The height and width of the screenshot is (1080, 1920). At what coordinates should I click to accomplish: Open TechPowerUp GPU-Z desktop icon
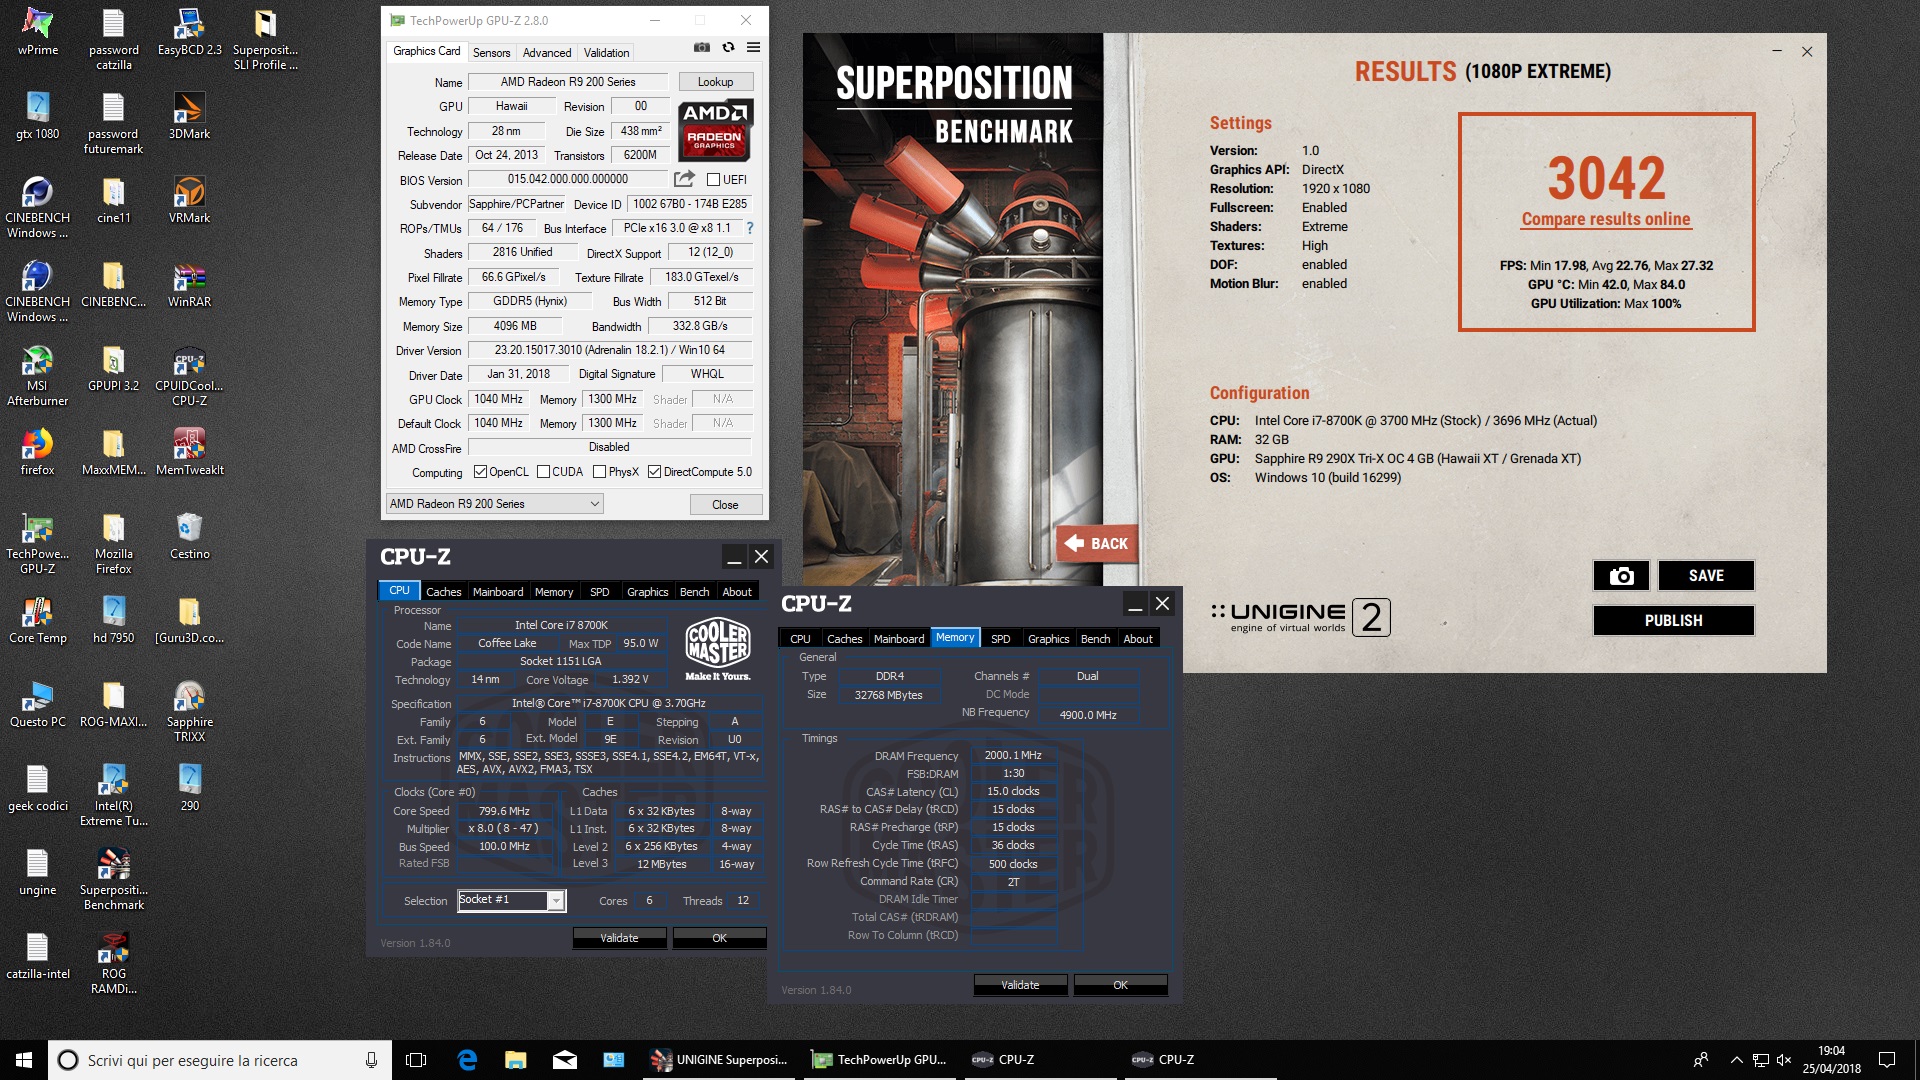38,544
